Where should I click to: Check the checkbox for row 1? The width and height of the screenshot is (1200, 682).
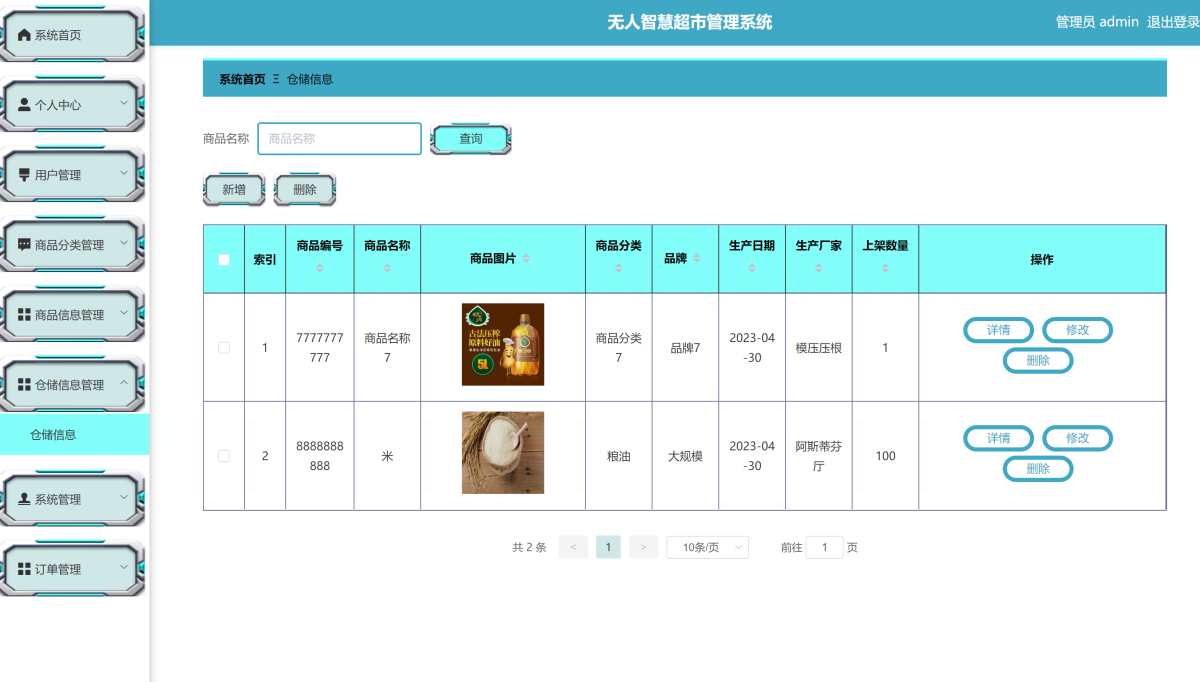[224, 348]
